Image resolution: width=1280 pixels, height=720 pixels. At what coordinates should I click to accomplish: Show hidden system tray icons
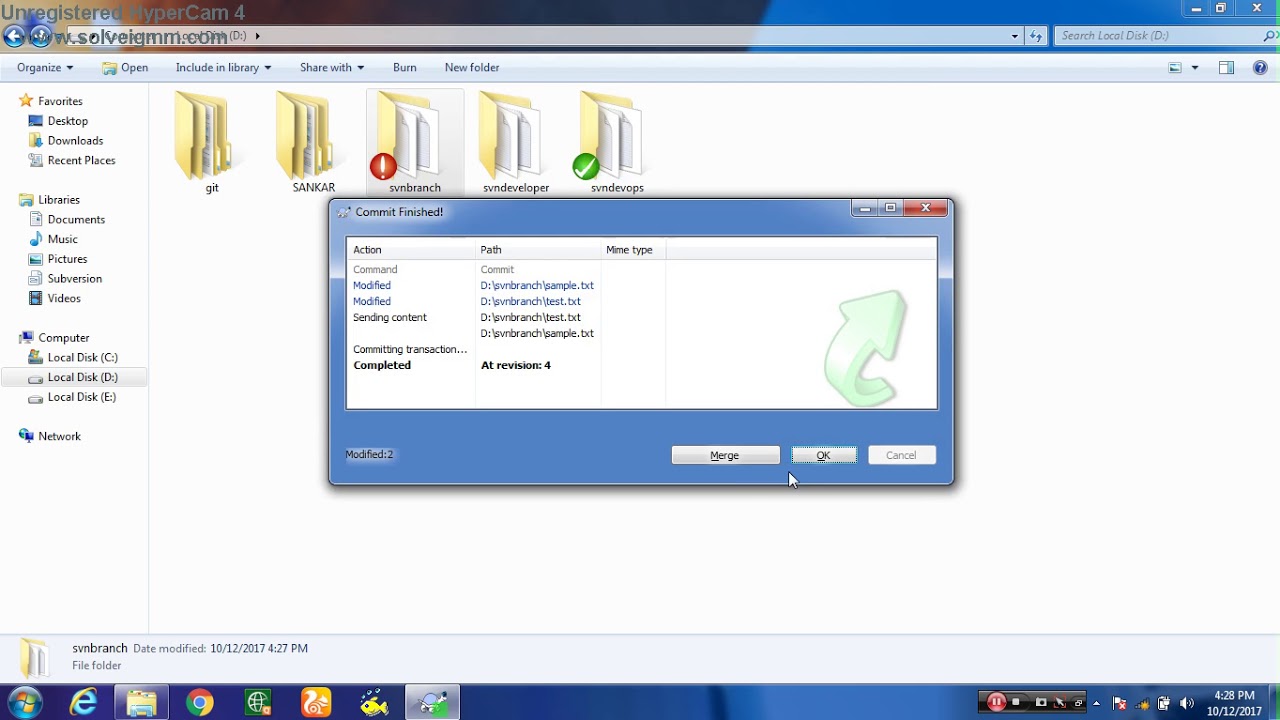[1096, 703]
